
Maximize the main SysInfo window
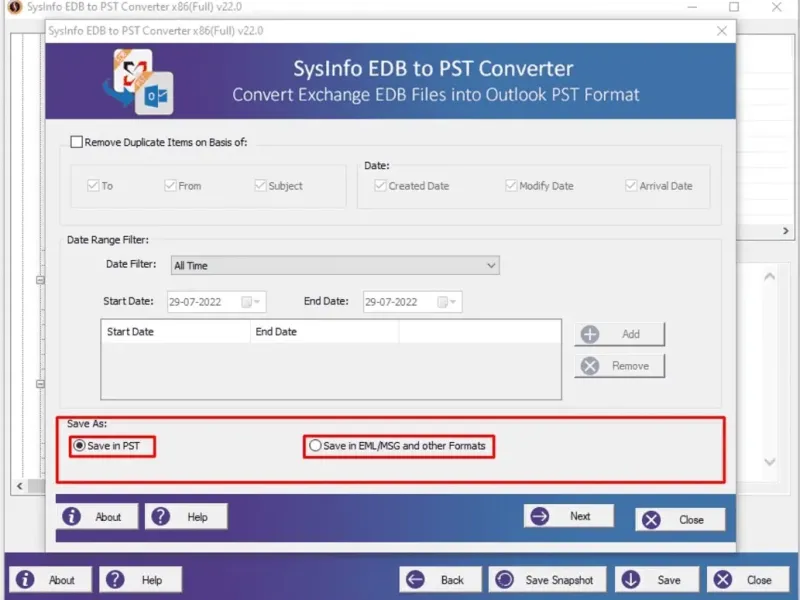click(734, 7)
